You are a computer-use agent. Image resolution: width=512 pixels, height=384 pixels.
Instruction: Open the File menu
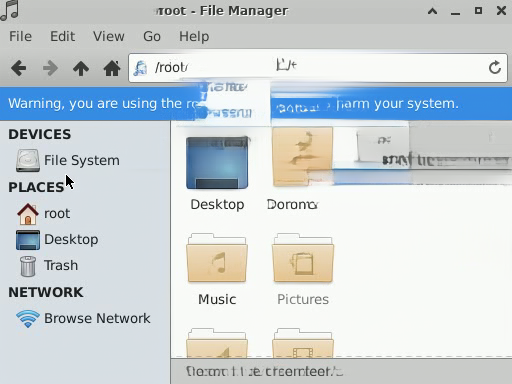(x=20, y=36)
